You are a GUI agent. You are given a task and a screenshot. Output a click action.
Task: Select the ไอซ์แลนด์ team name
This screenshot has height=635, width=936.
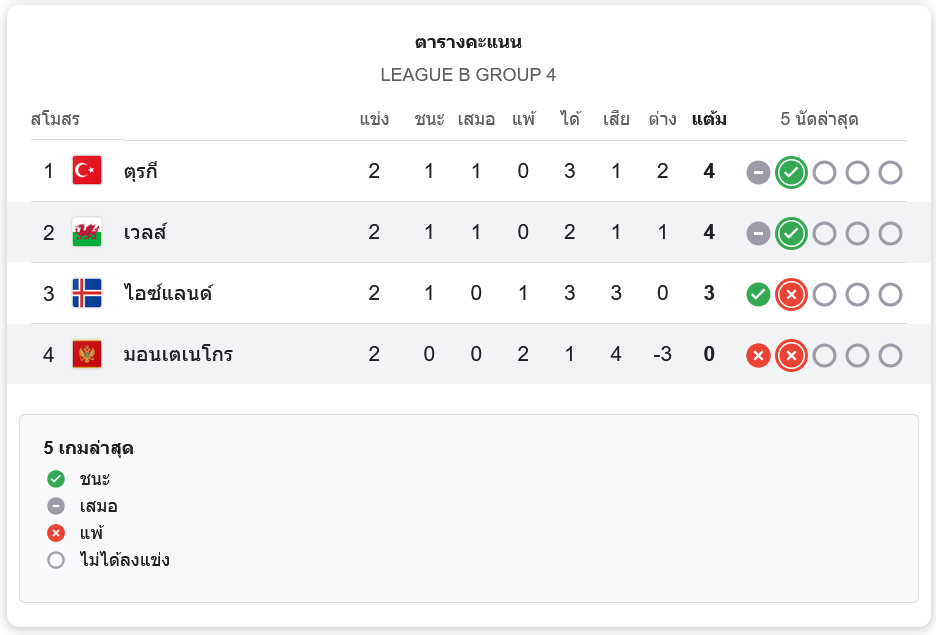pyautogui.click(x=168, y=294)
